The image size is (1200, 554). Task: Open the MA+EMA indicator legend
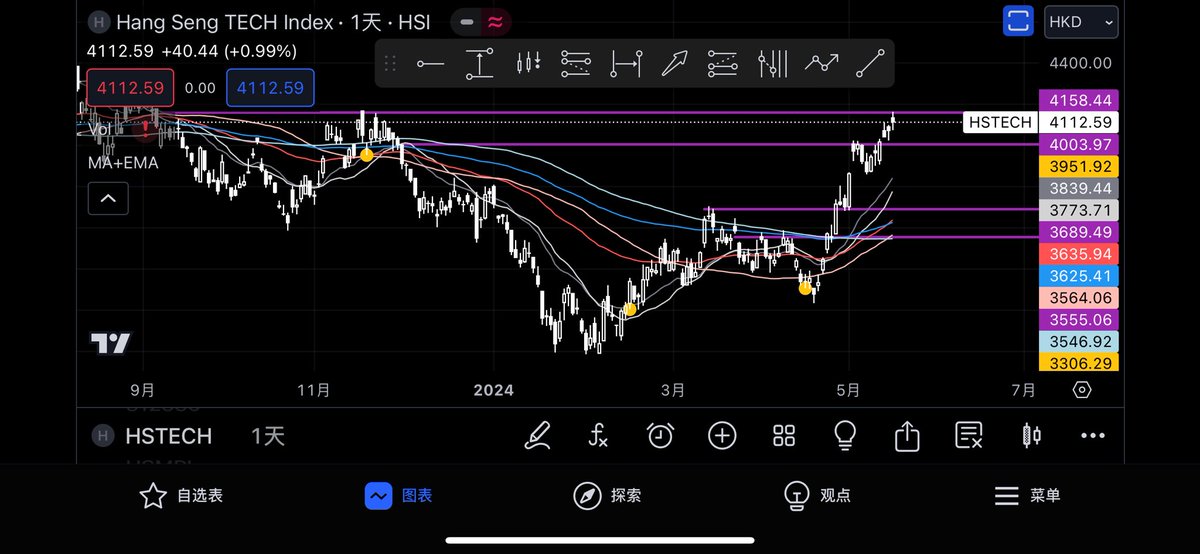[123, 162]
